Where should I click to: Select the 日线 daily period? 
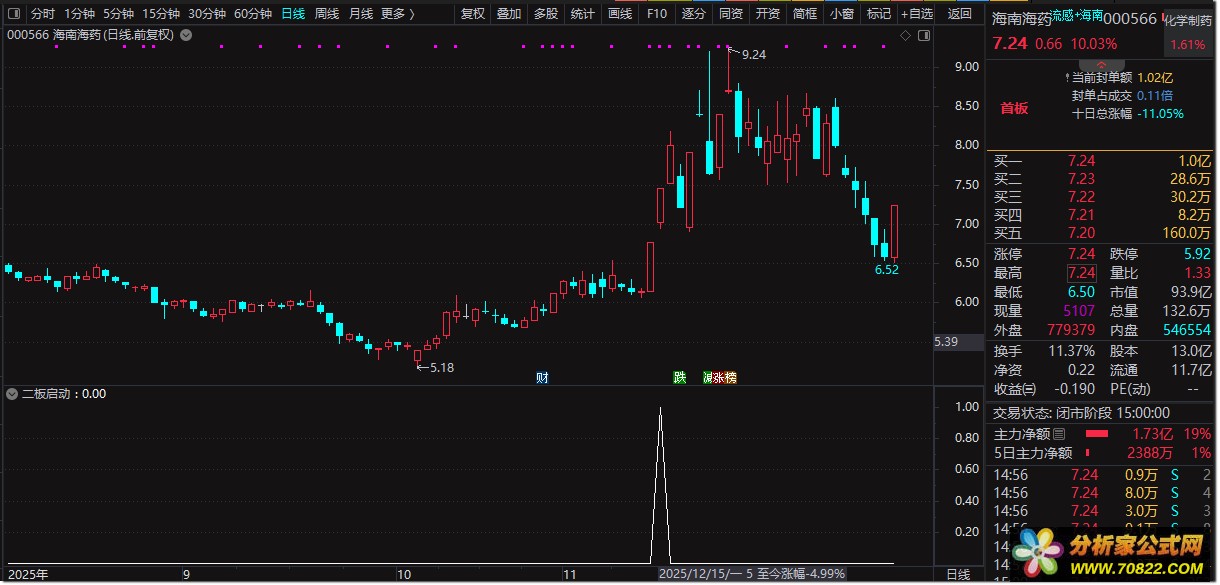coord(293,14)
